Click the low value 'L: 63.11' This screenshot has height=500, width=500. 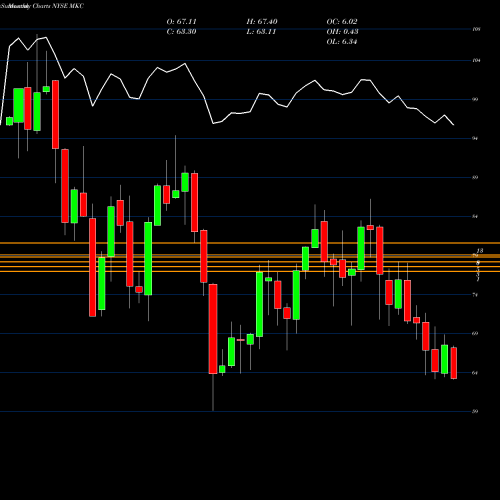coord(261,32)
